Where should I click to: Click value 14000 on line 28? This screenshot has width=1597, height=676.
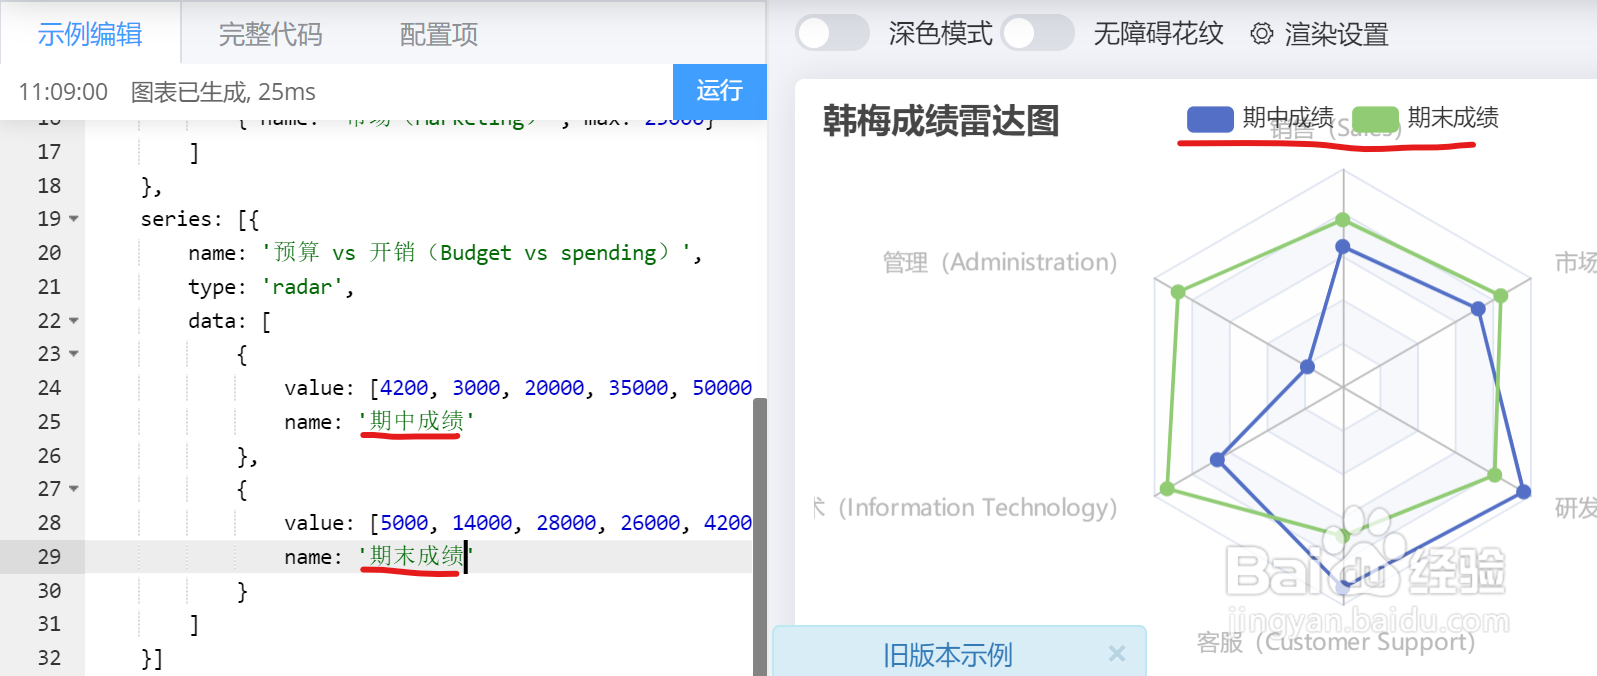click(482, 523)
